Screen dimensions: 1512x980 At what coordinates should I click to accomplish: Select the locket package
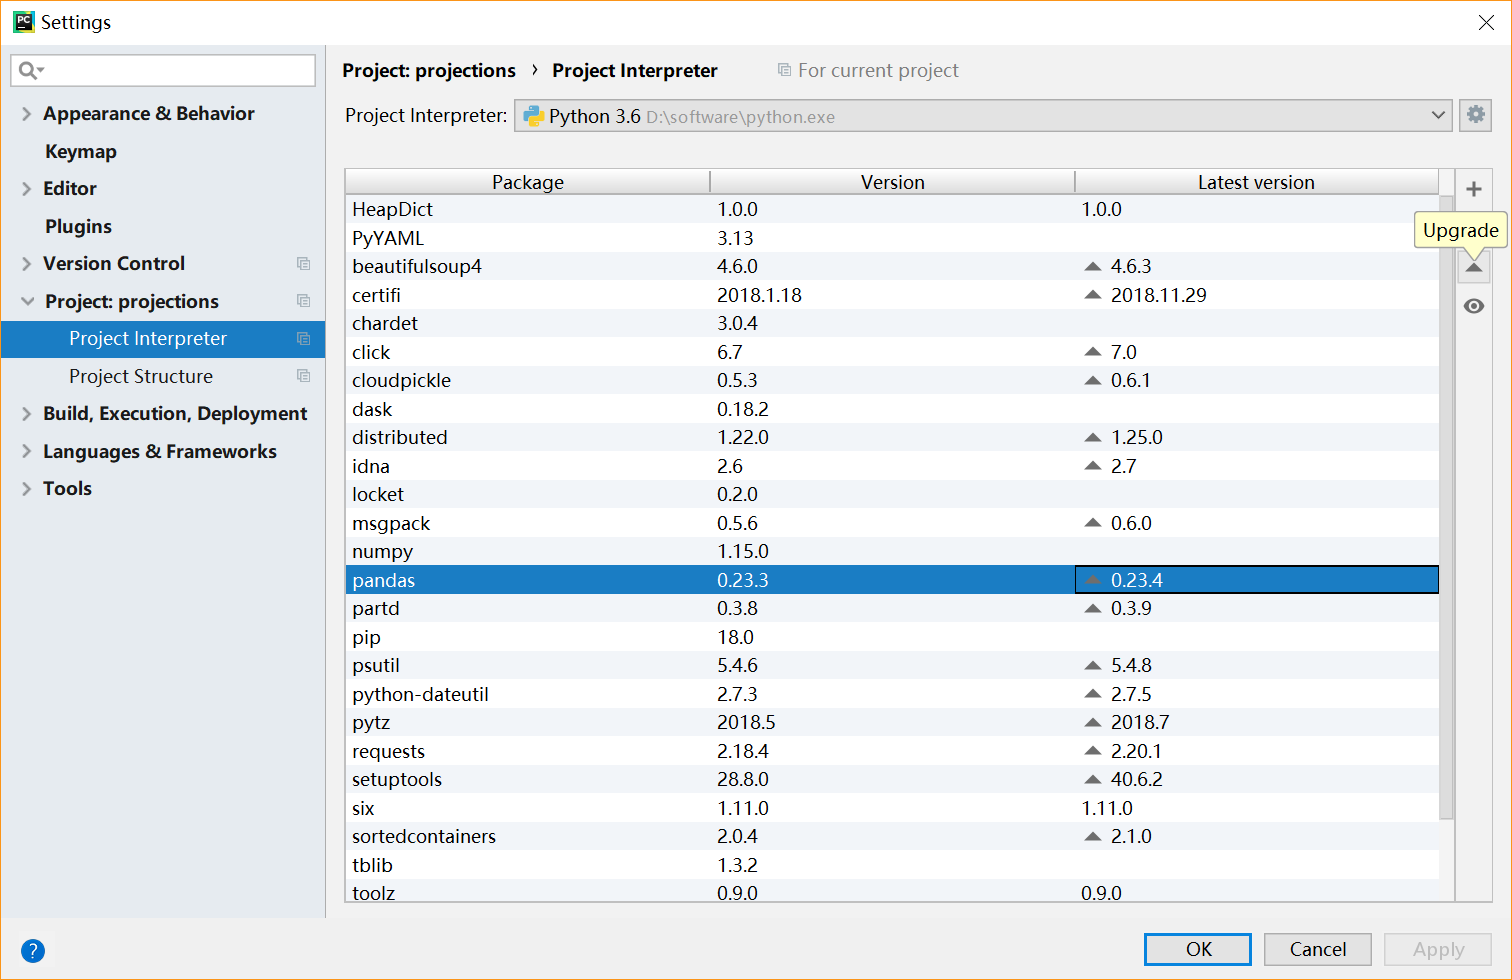[892, 494]
